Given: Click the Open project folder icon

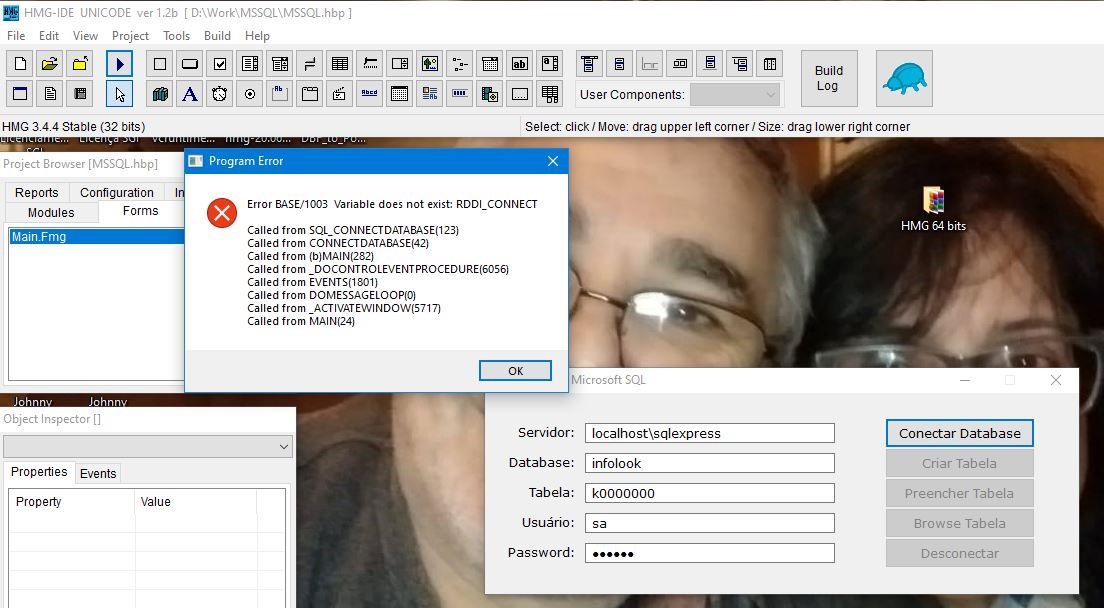Looking at the screenshot, I should (x=49, y=64).
